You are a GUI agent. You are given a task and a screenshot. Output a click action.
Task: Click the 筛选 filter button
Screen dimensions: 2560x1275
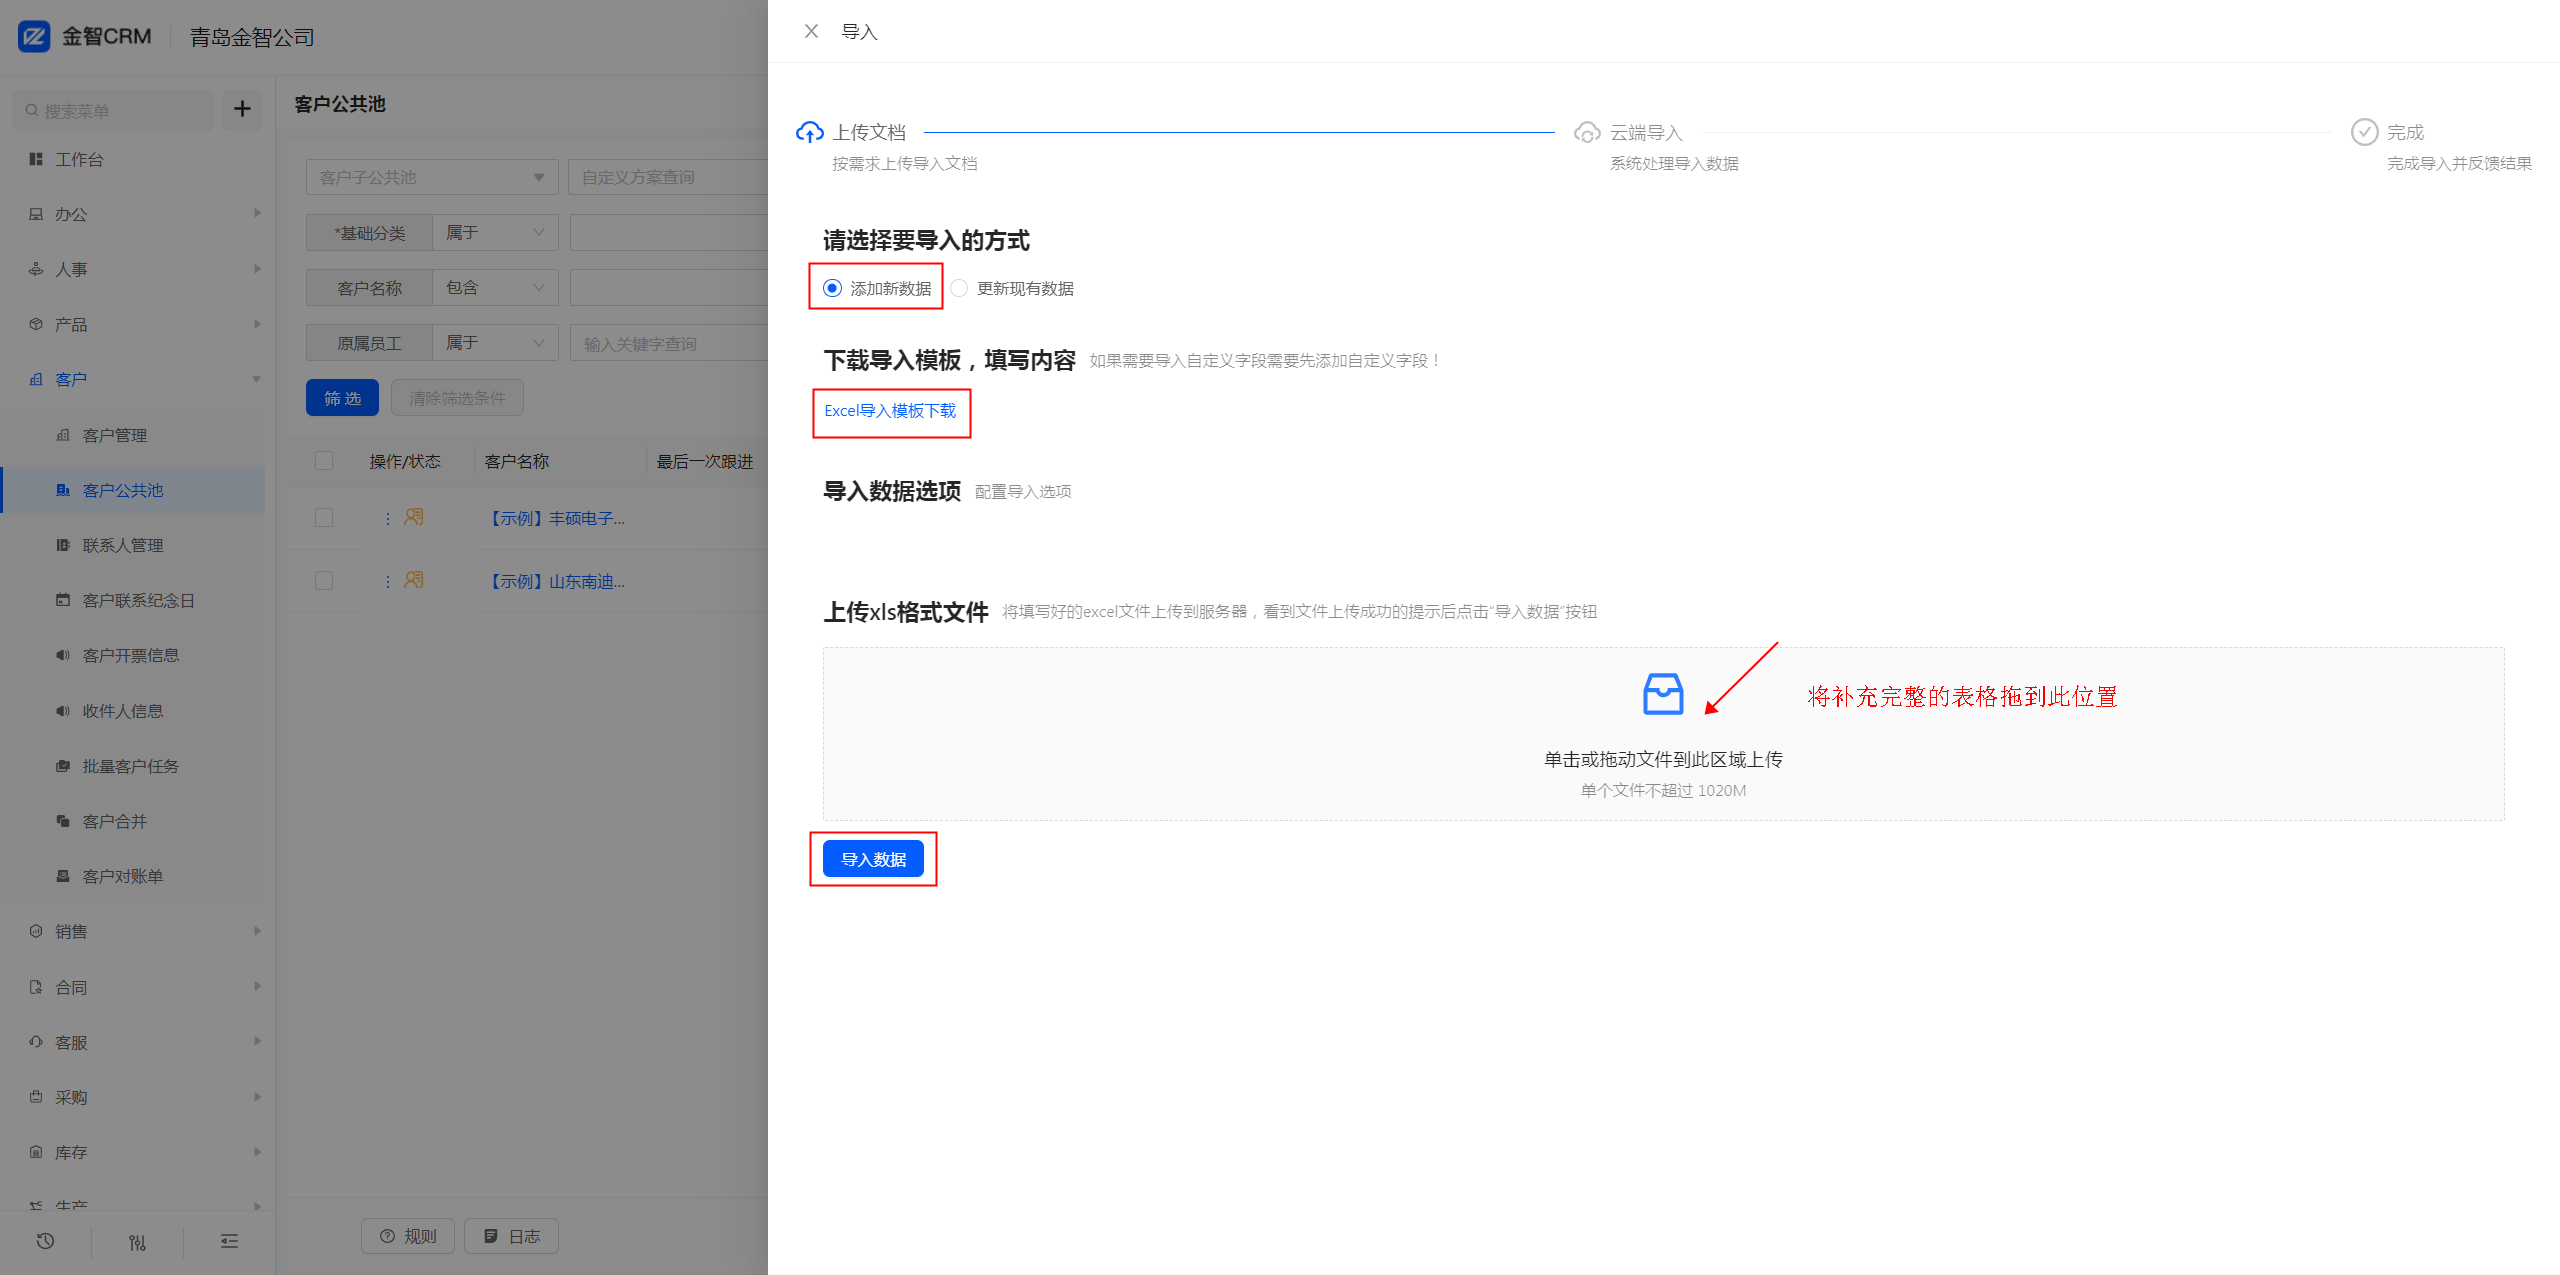pyautogui.click(x=342, y=398)
